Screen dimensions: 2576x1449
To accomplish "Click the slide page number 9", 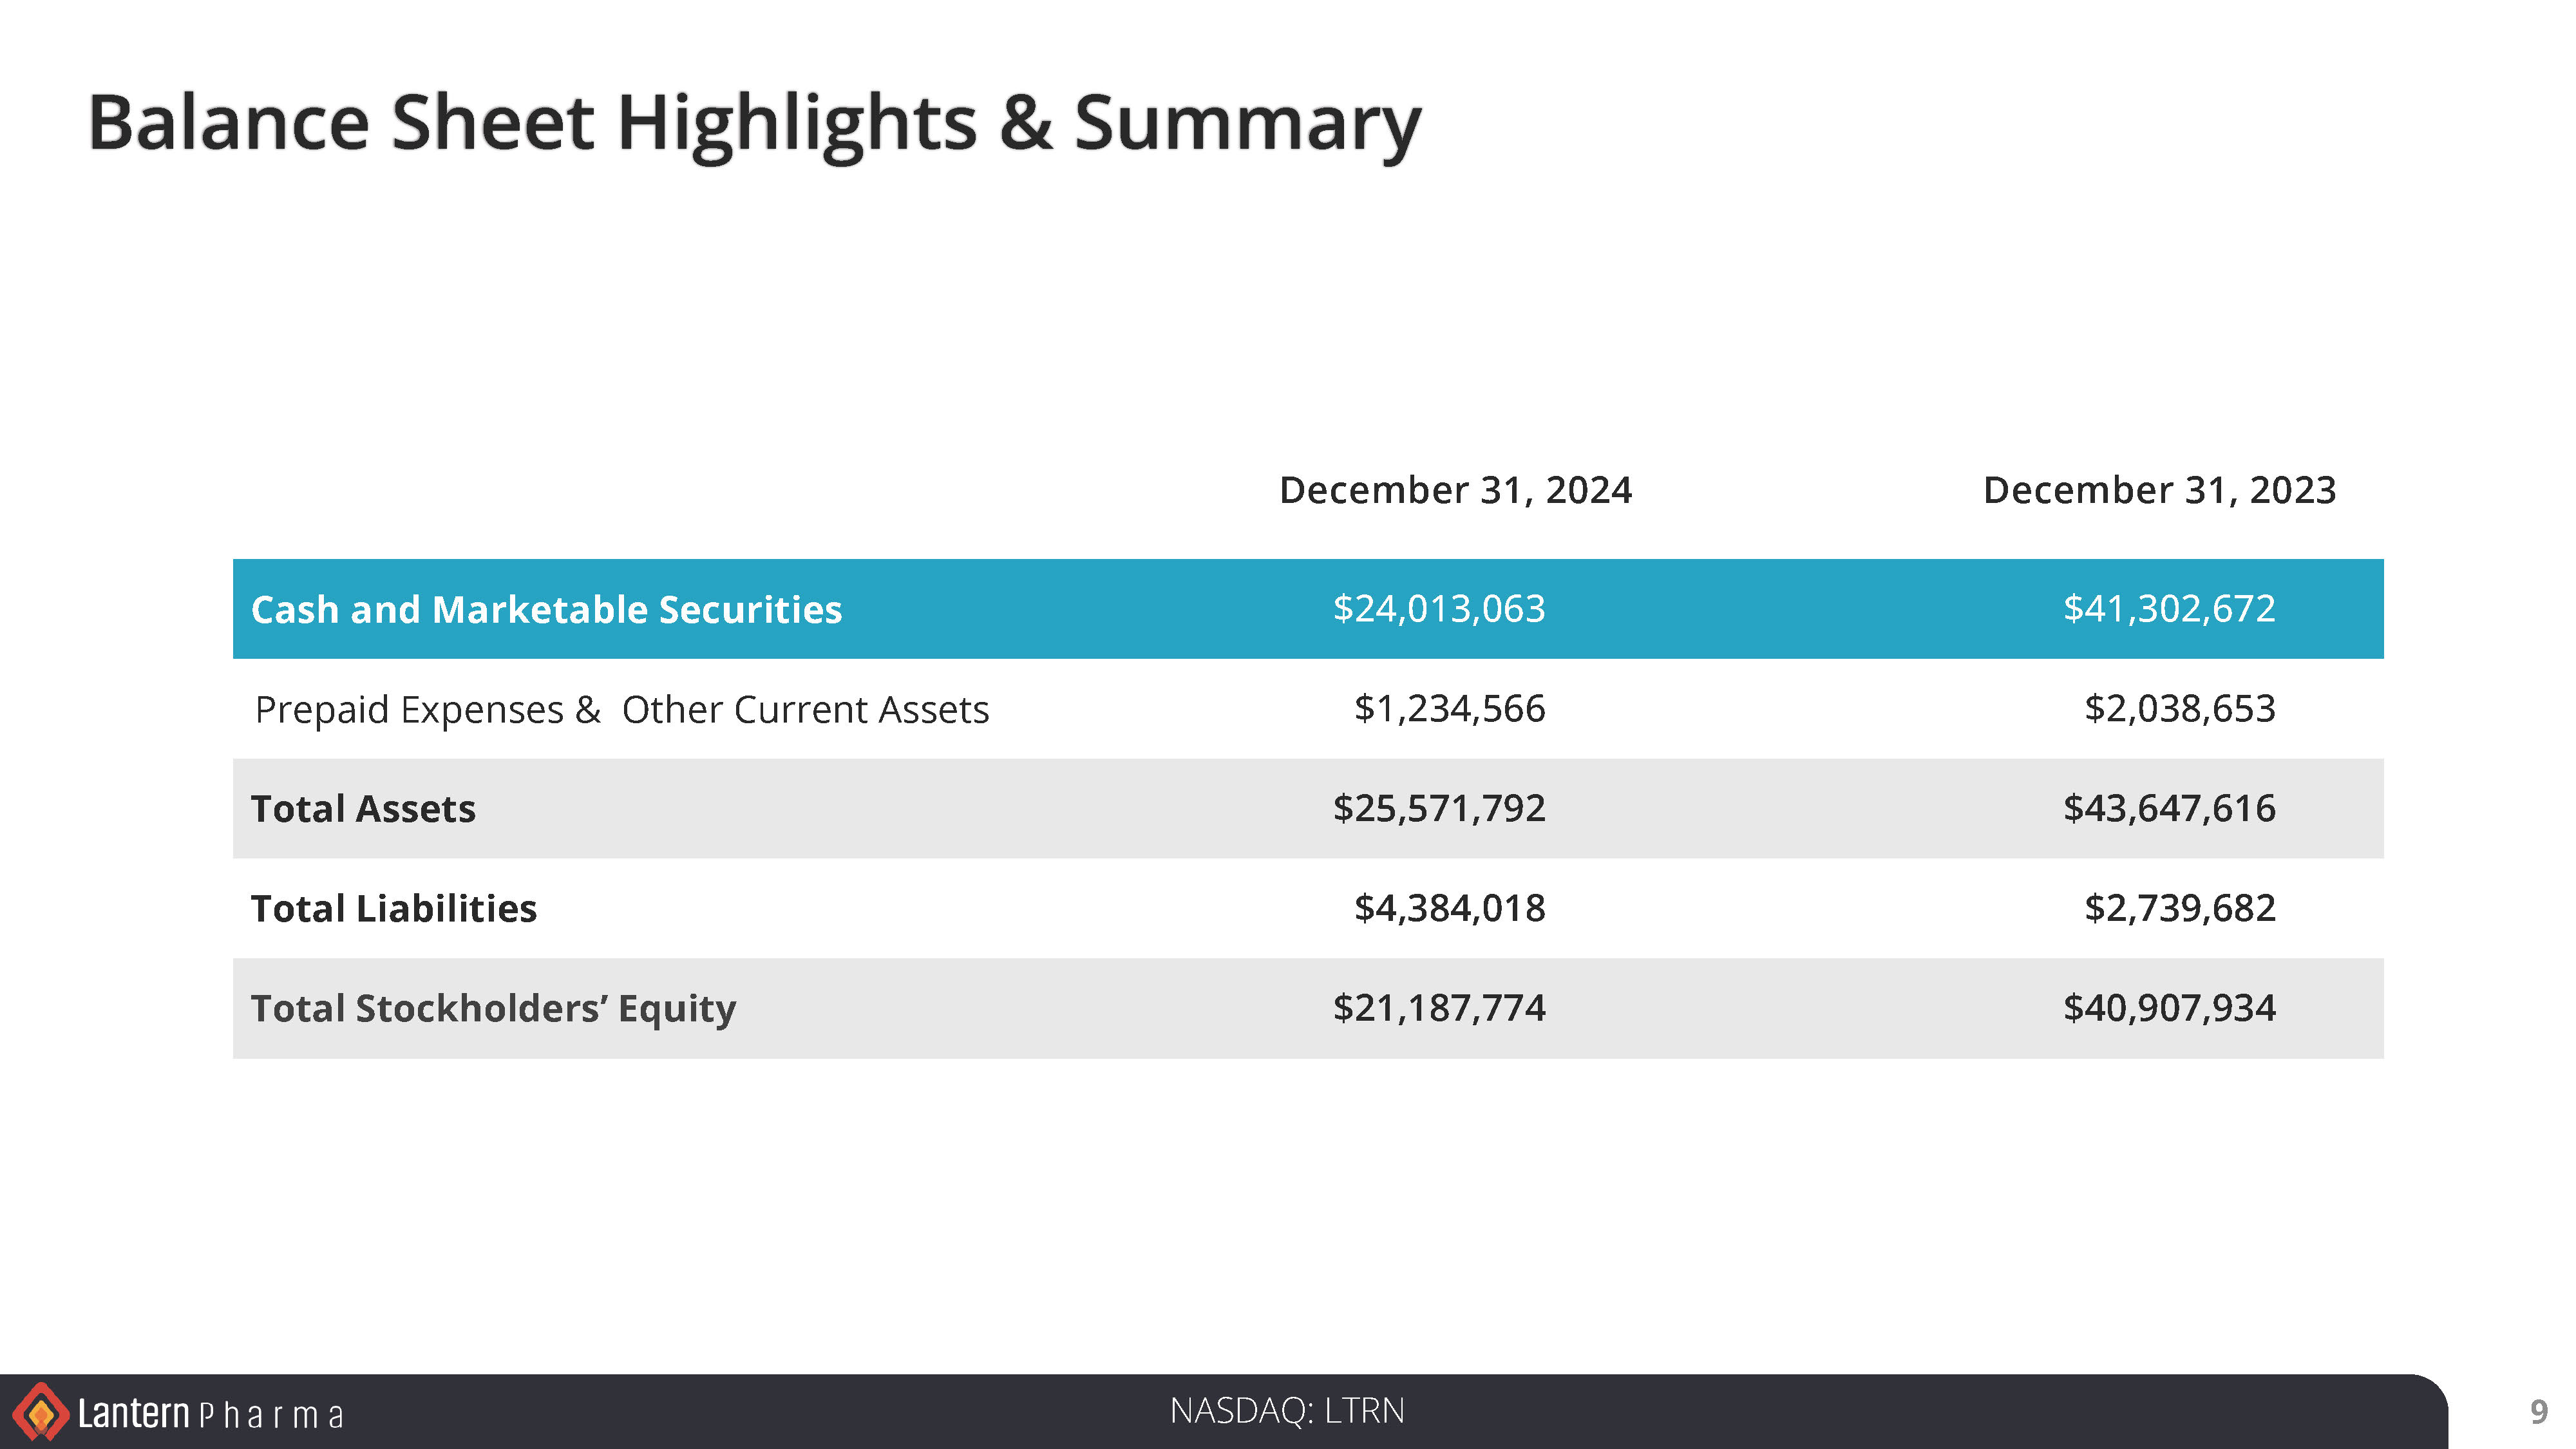I will pyautogui.click(x=2538, y=1412).
